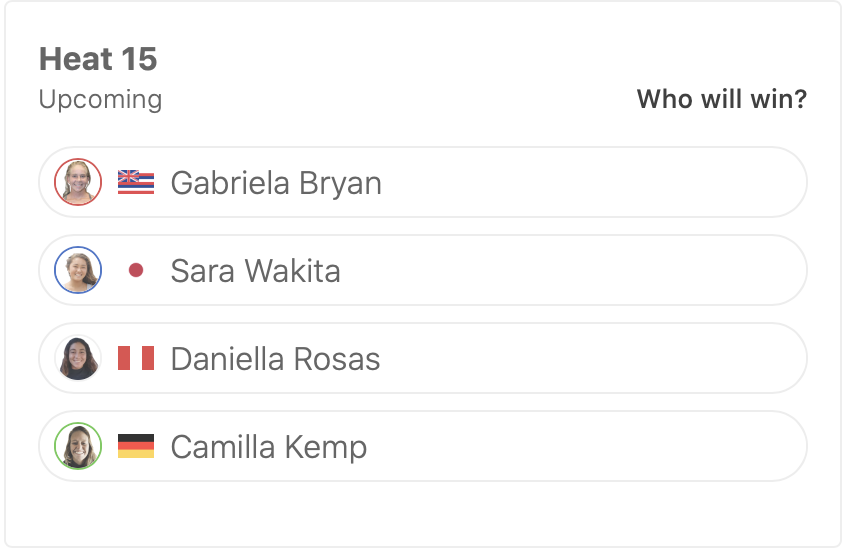The width and height of the screenshot is (848, 556).
Task: Click blank card area below Camilla Kemp's row
Action: 422,514
